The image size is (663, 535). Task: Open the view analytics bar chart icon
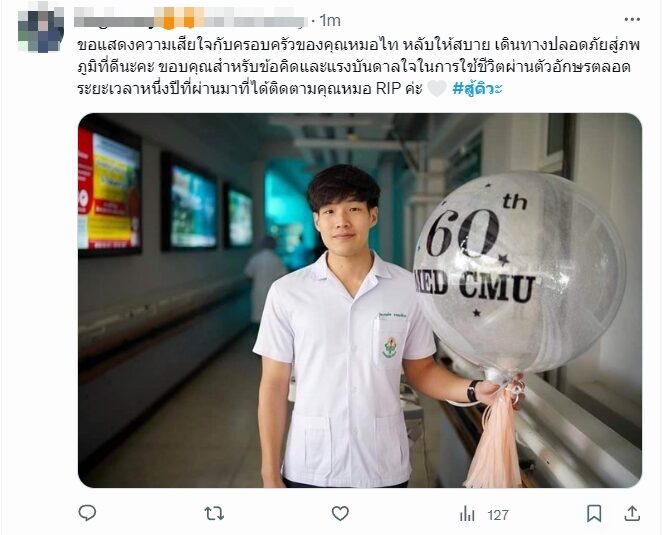(x=467, y=514)
